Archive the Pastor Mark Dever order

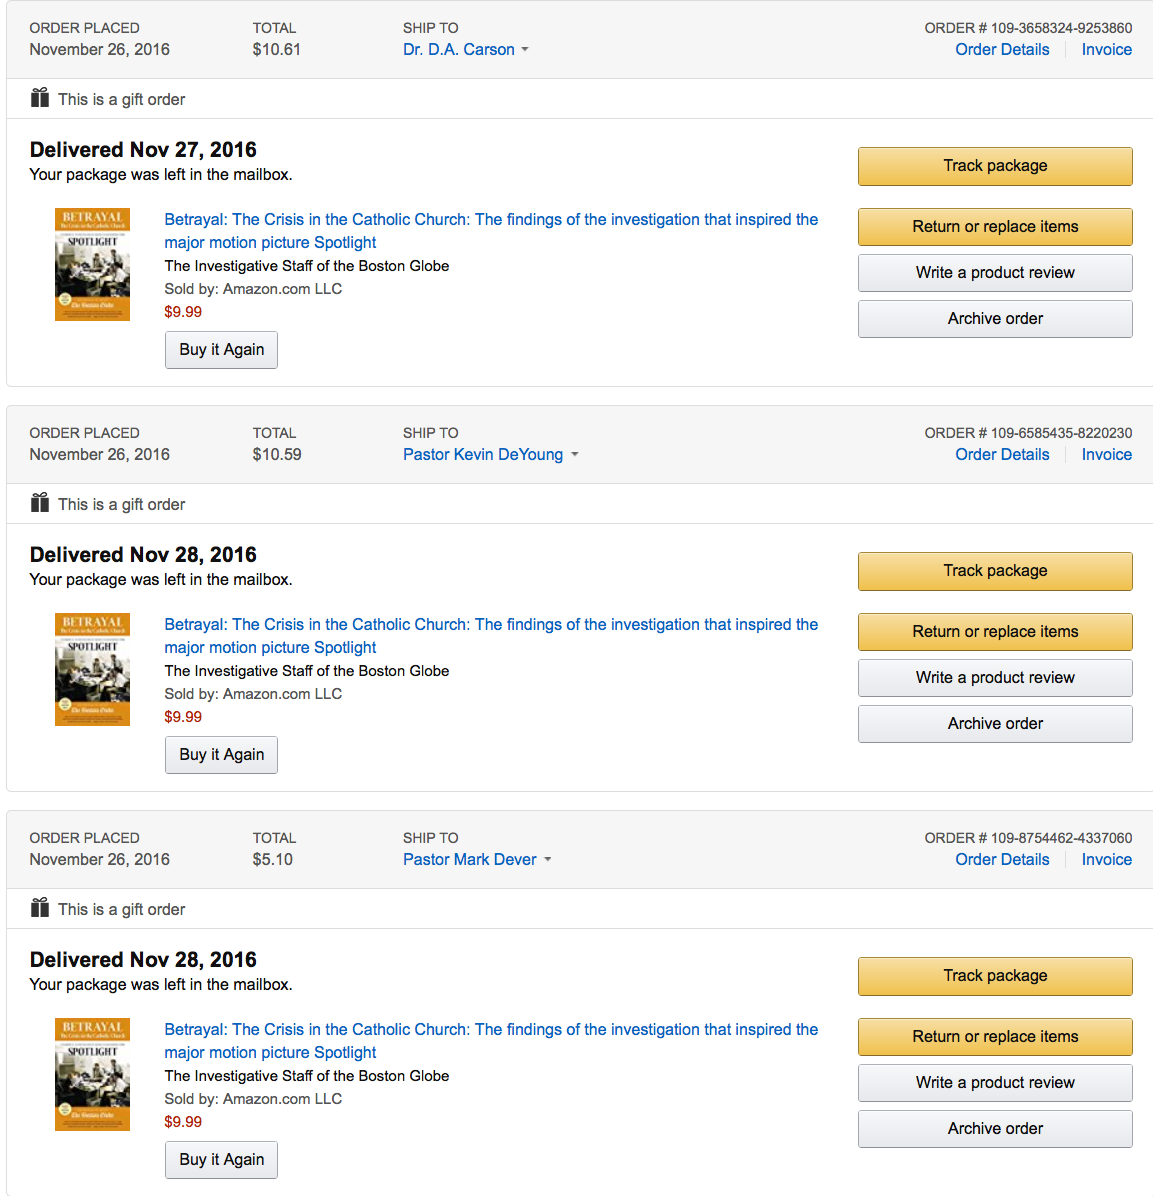[995, 1129]
